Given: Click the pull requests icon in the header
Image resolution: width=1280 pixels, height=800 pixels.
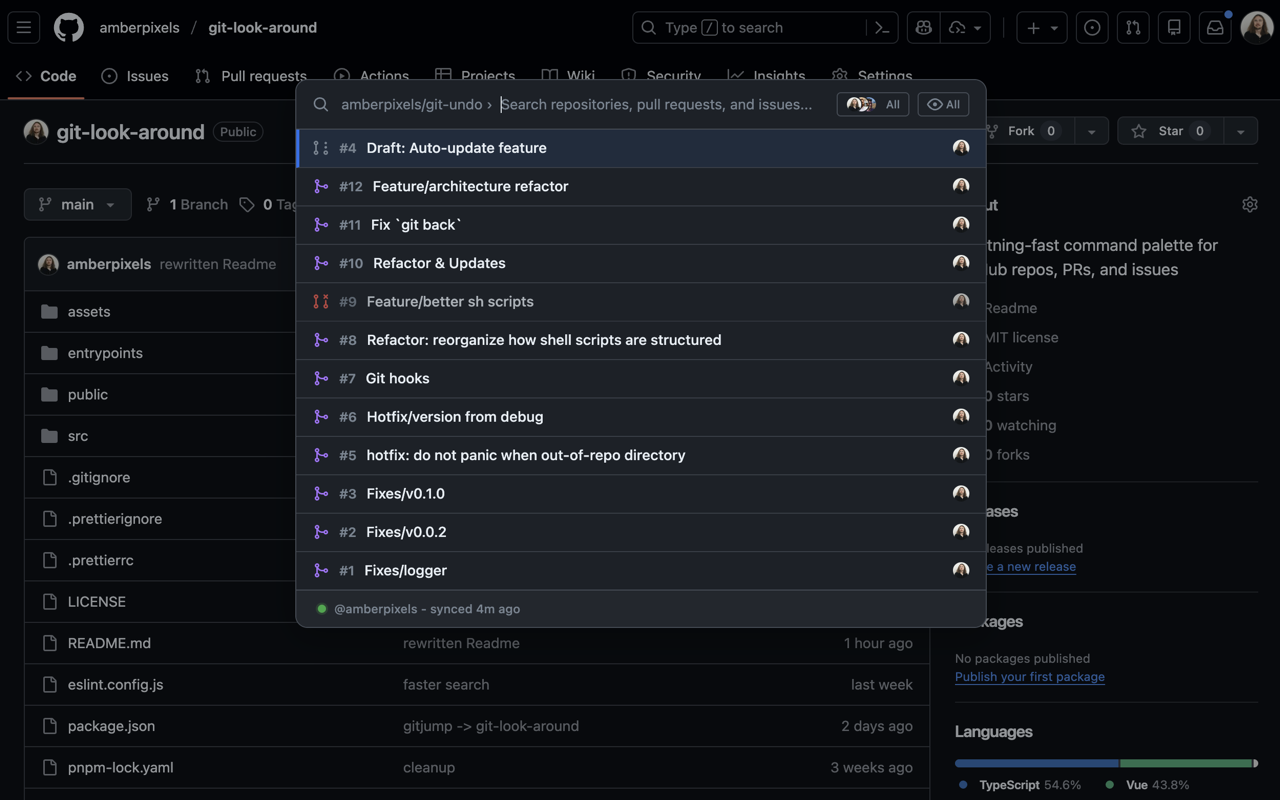Looking at the screenshot, I should coord(1132,27).
